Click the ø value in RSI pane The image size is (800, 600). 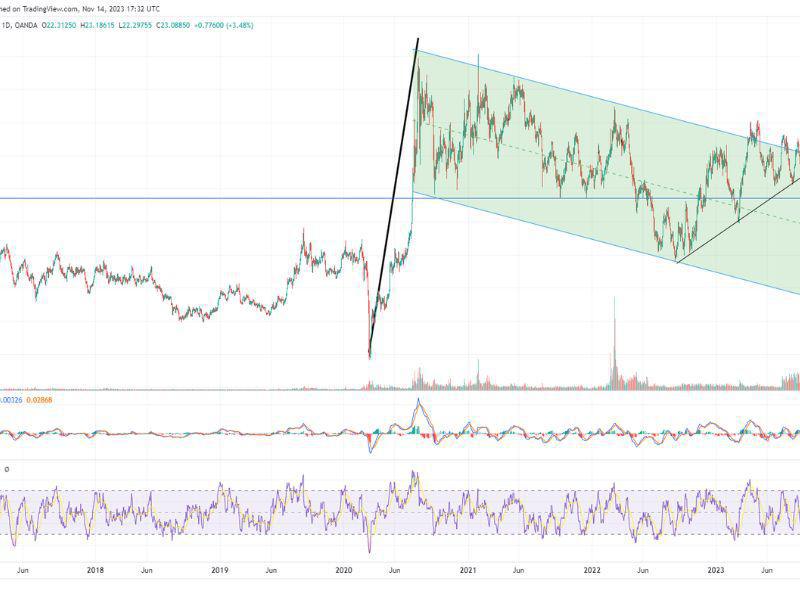7,469
